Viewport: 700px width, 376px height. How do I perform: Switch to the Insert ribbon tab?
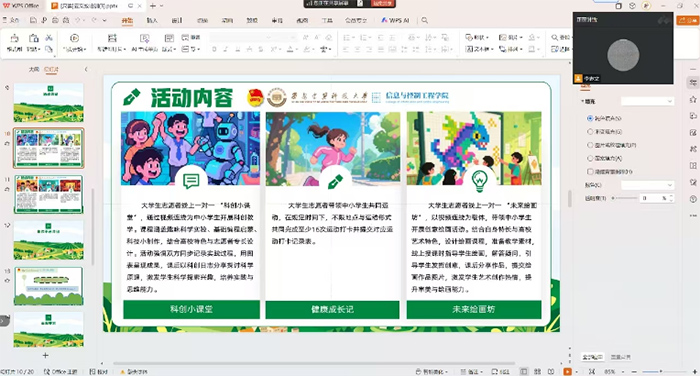pyautogui.click(x=152, y=20)
